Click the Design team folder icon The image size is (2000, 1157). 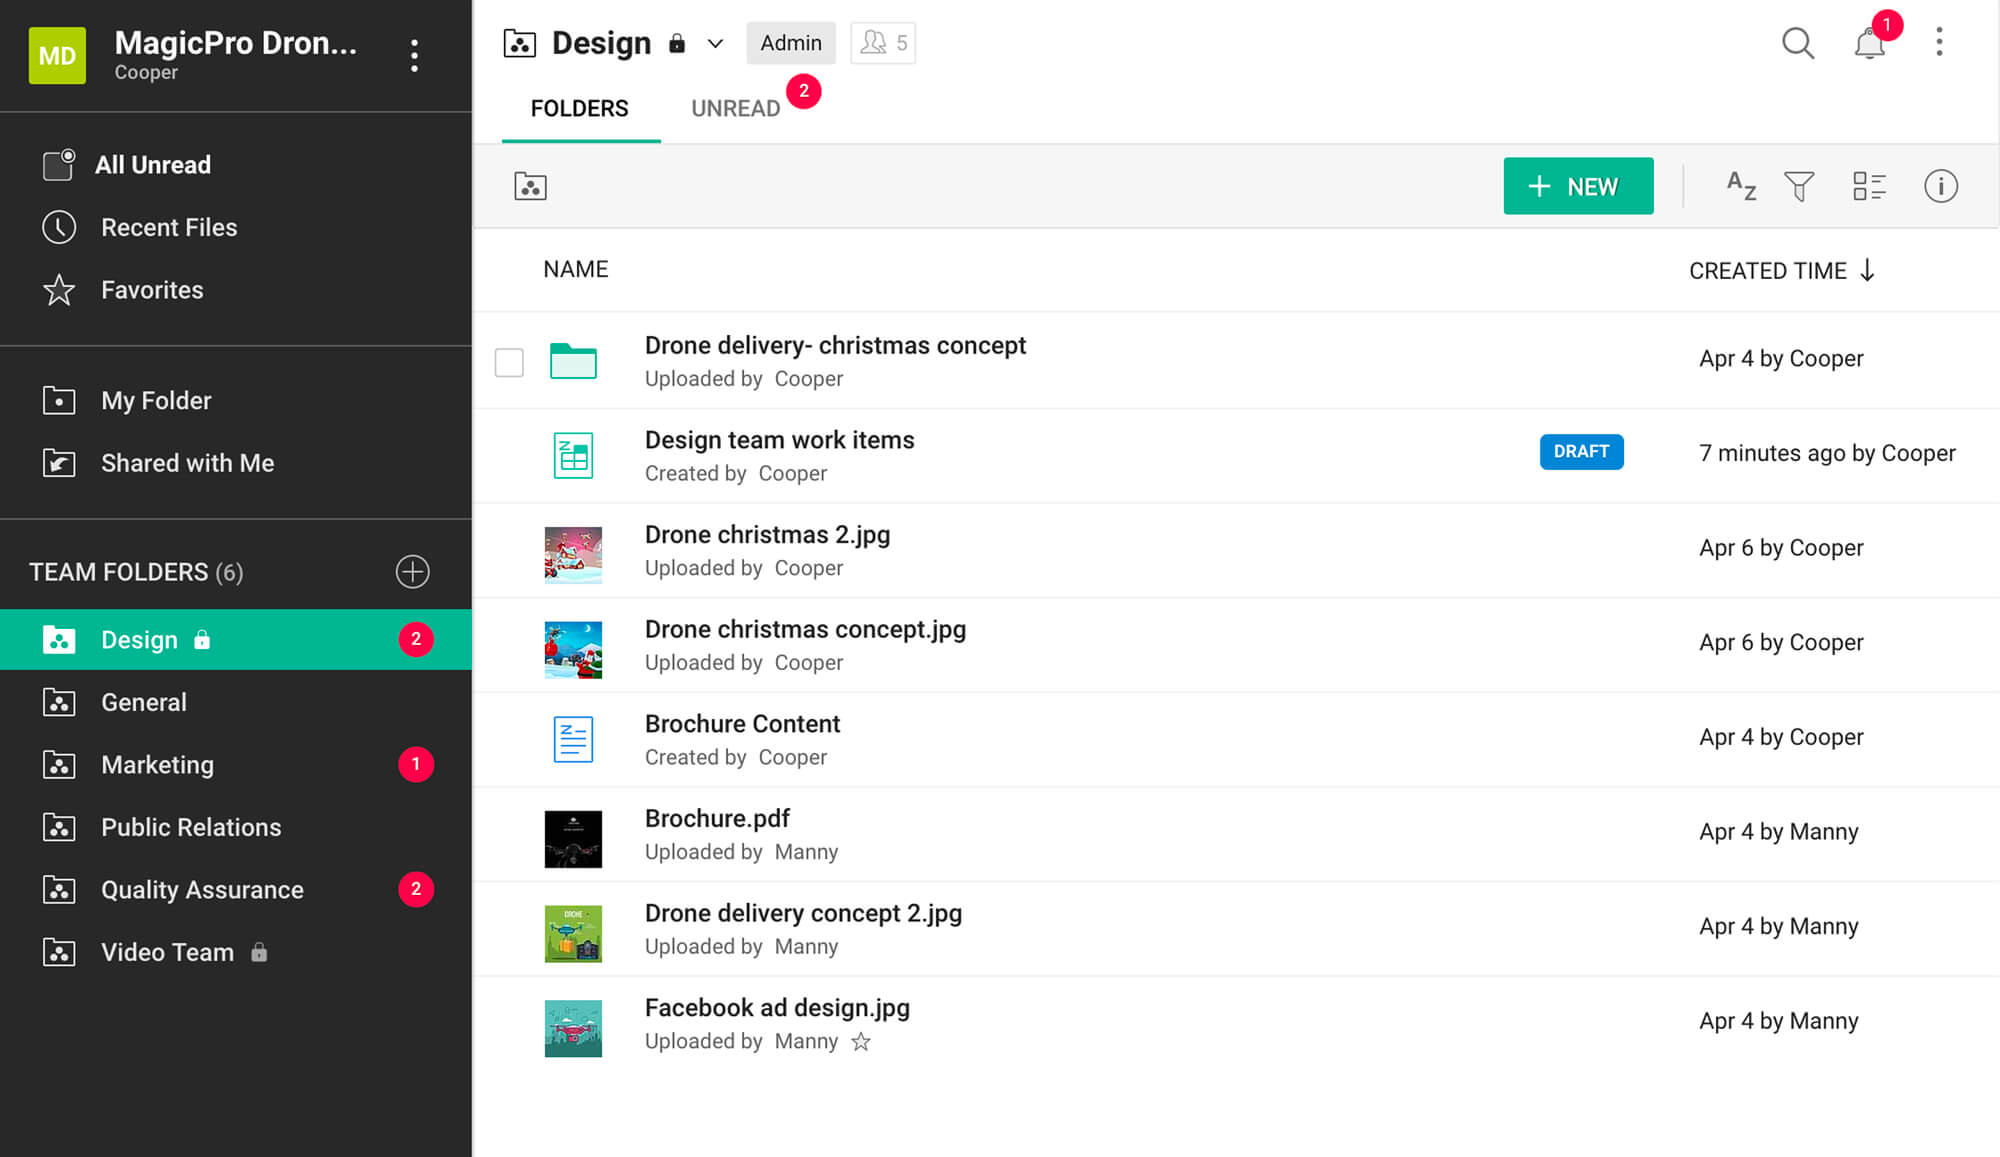click(58, 638)
